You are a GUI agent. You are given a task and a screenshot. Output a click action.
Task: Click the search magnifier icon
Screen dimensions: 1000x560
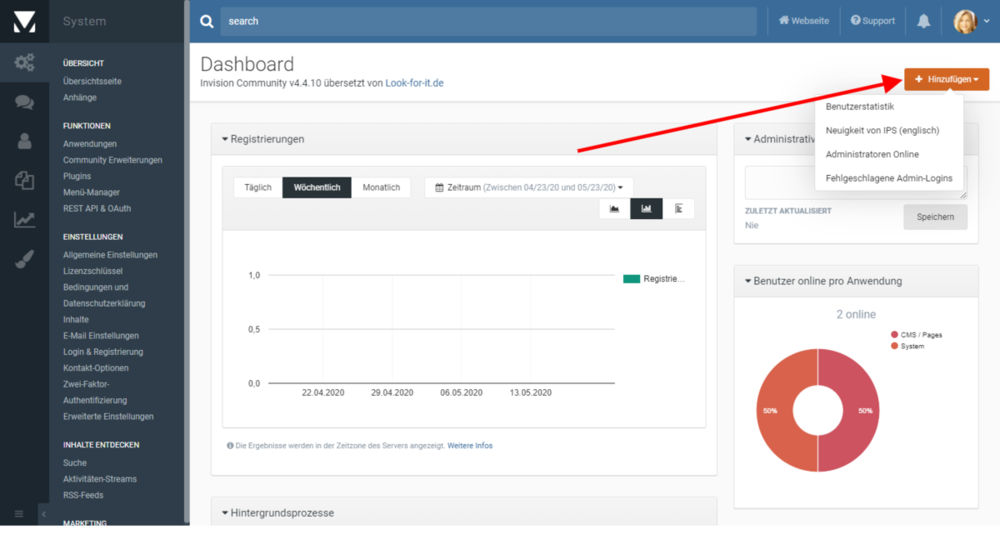pyautogui.click(x=207, y=21)
